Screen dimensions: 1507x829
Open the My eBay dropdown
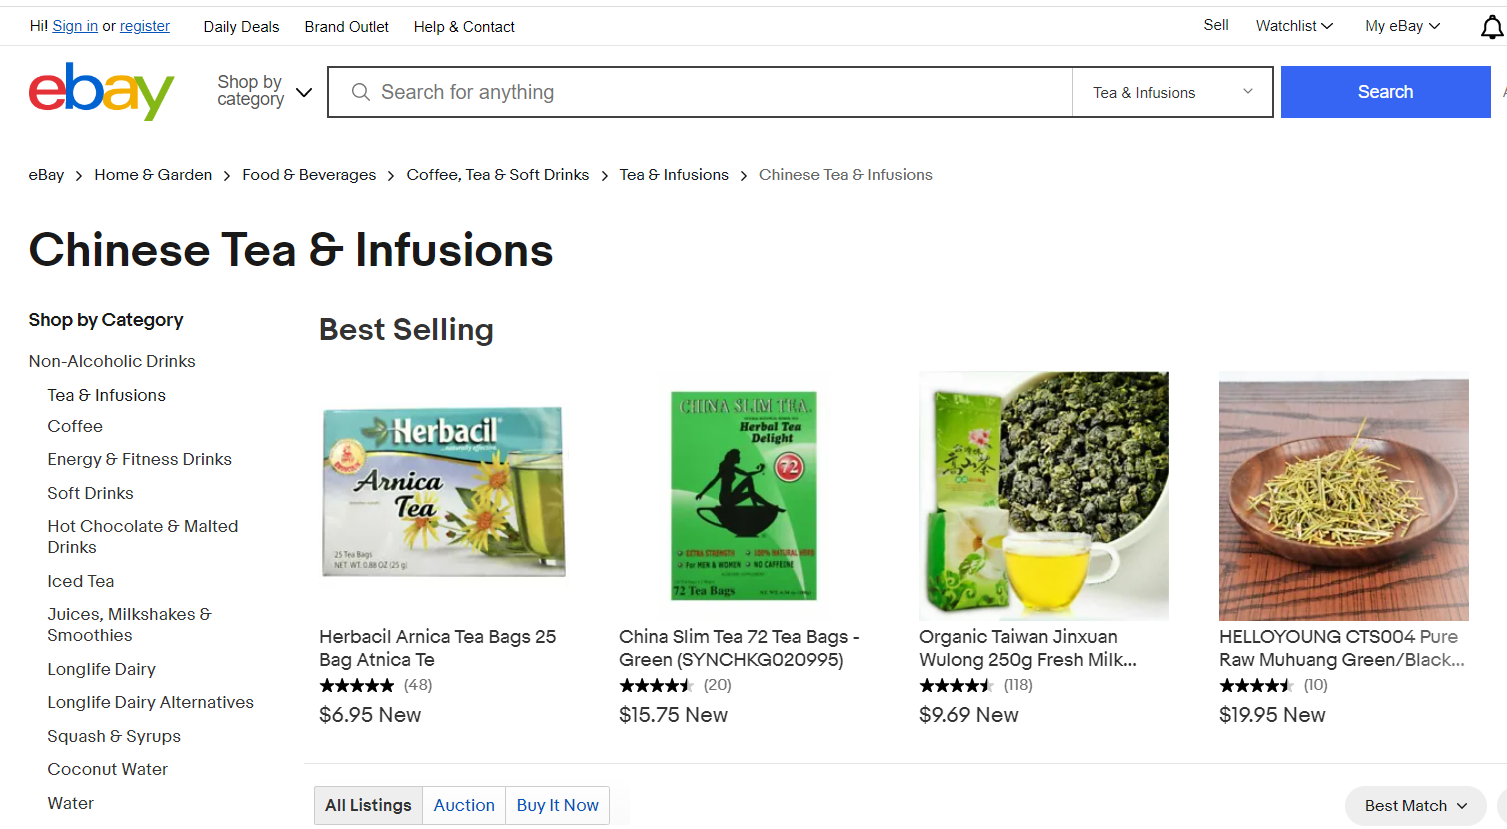(x=1400, y=25)
